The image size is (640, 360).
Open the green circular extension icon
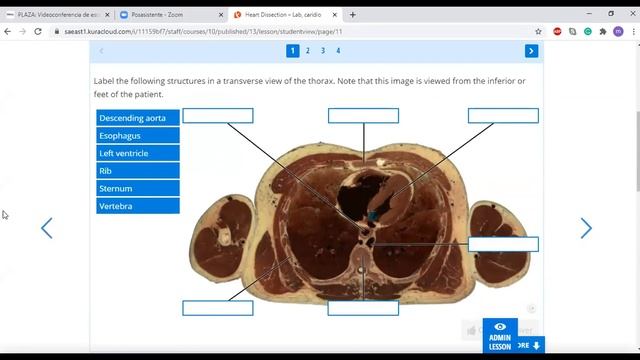click(588, 31)
